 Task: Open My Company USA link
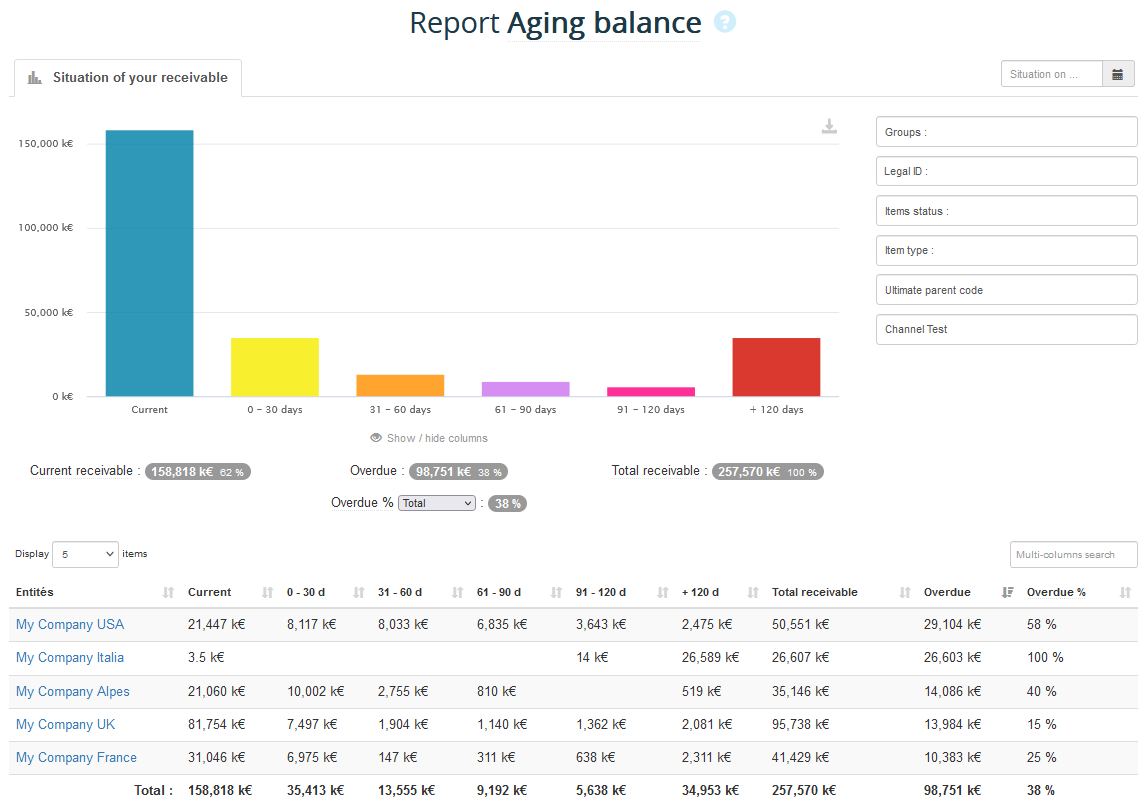tap(70, 625)
